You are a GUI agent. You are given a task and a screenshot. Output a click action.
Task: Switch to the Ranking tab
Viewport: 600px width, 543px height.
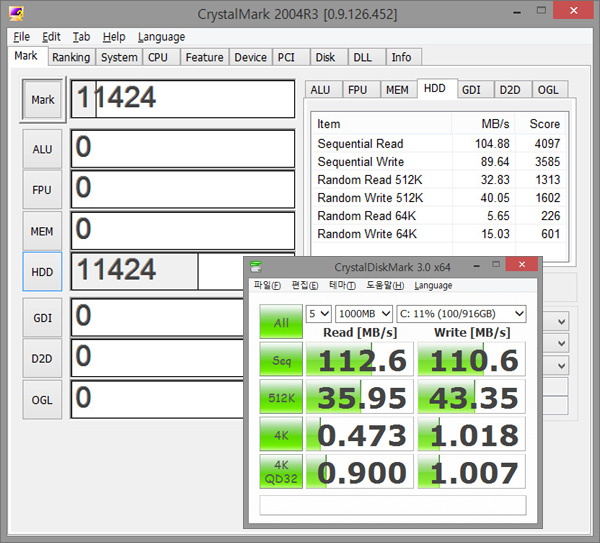(71, 57)
